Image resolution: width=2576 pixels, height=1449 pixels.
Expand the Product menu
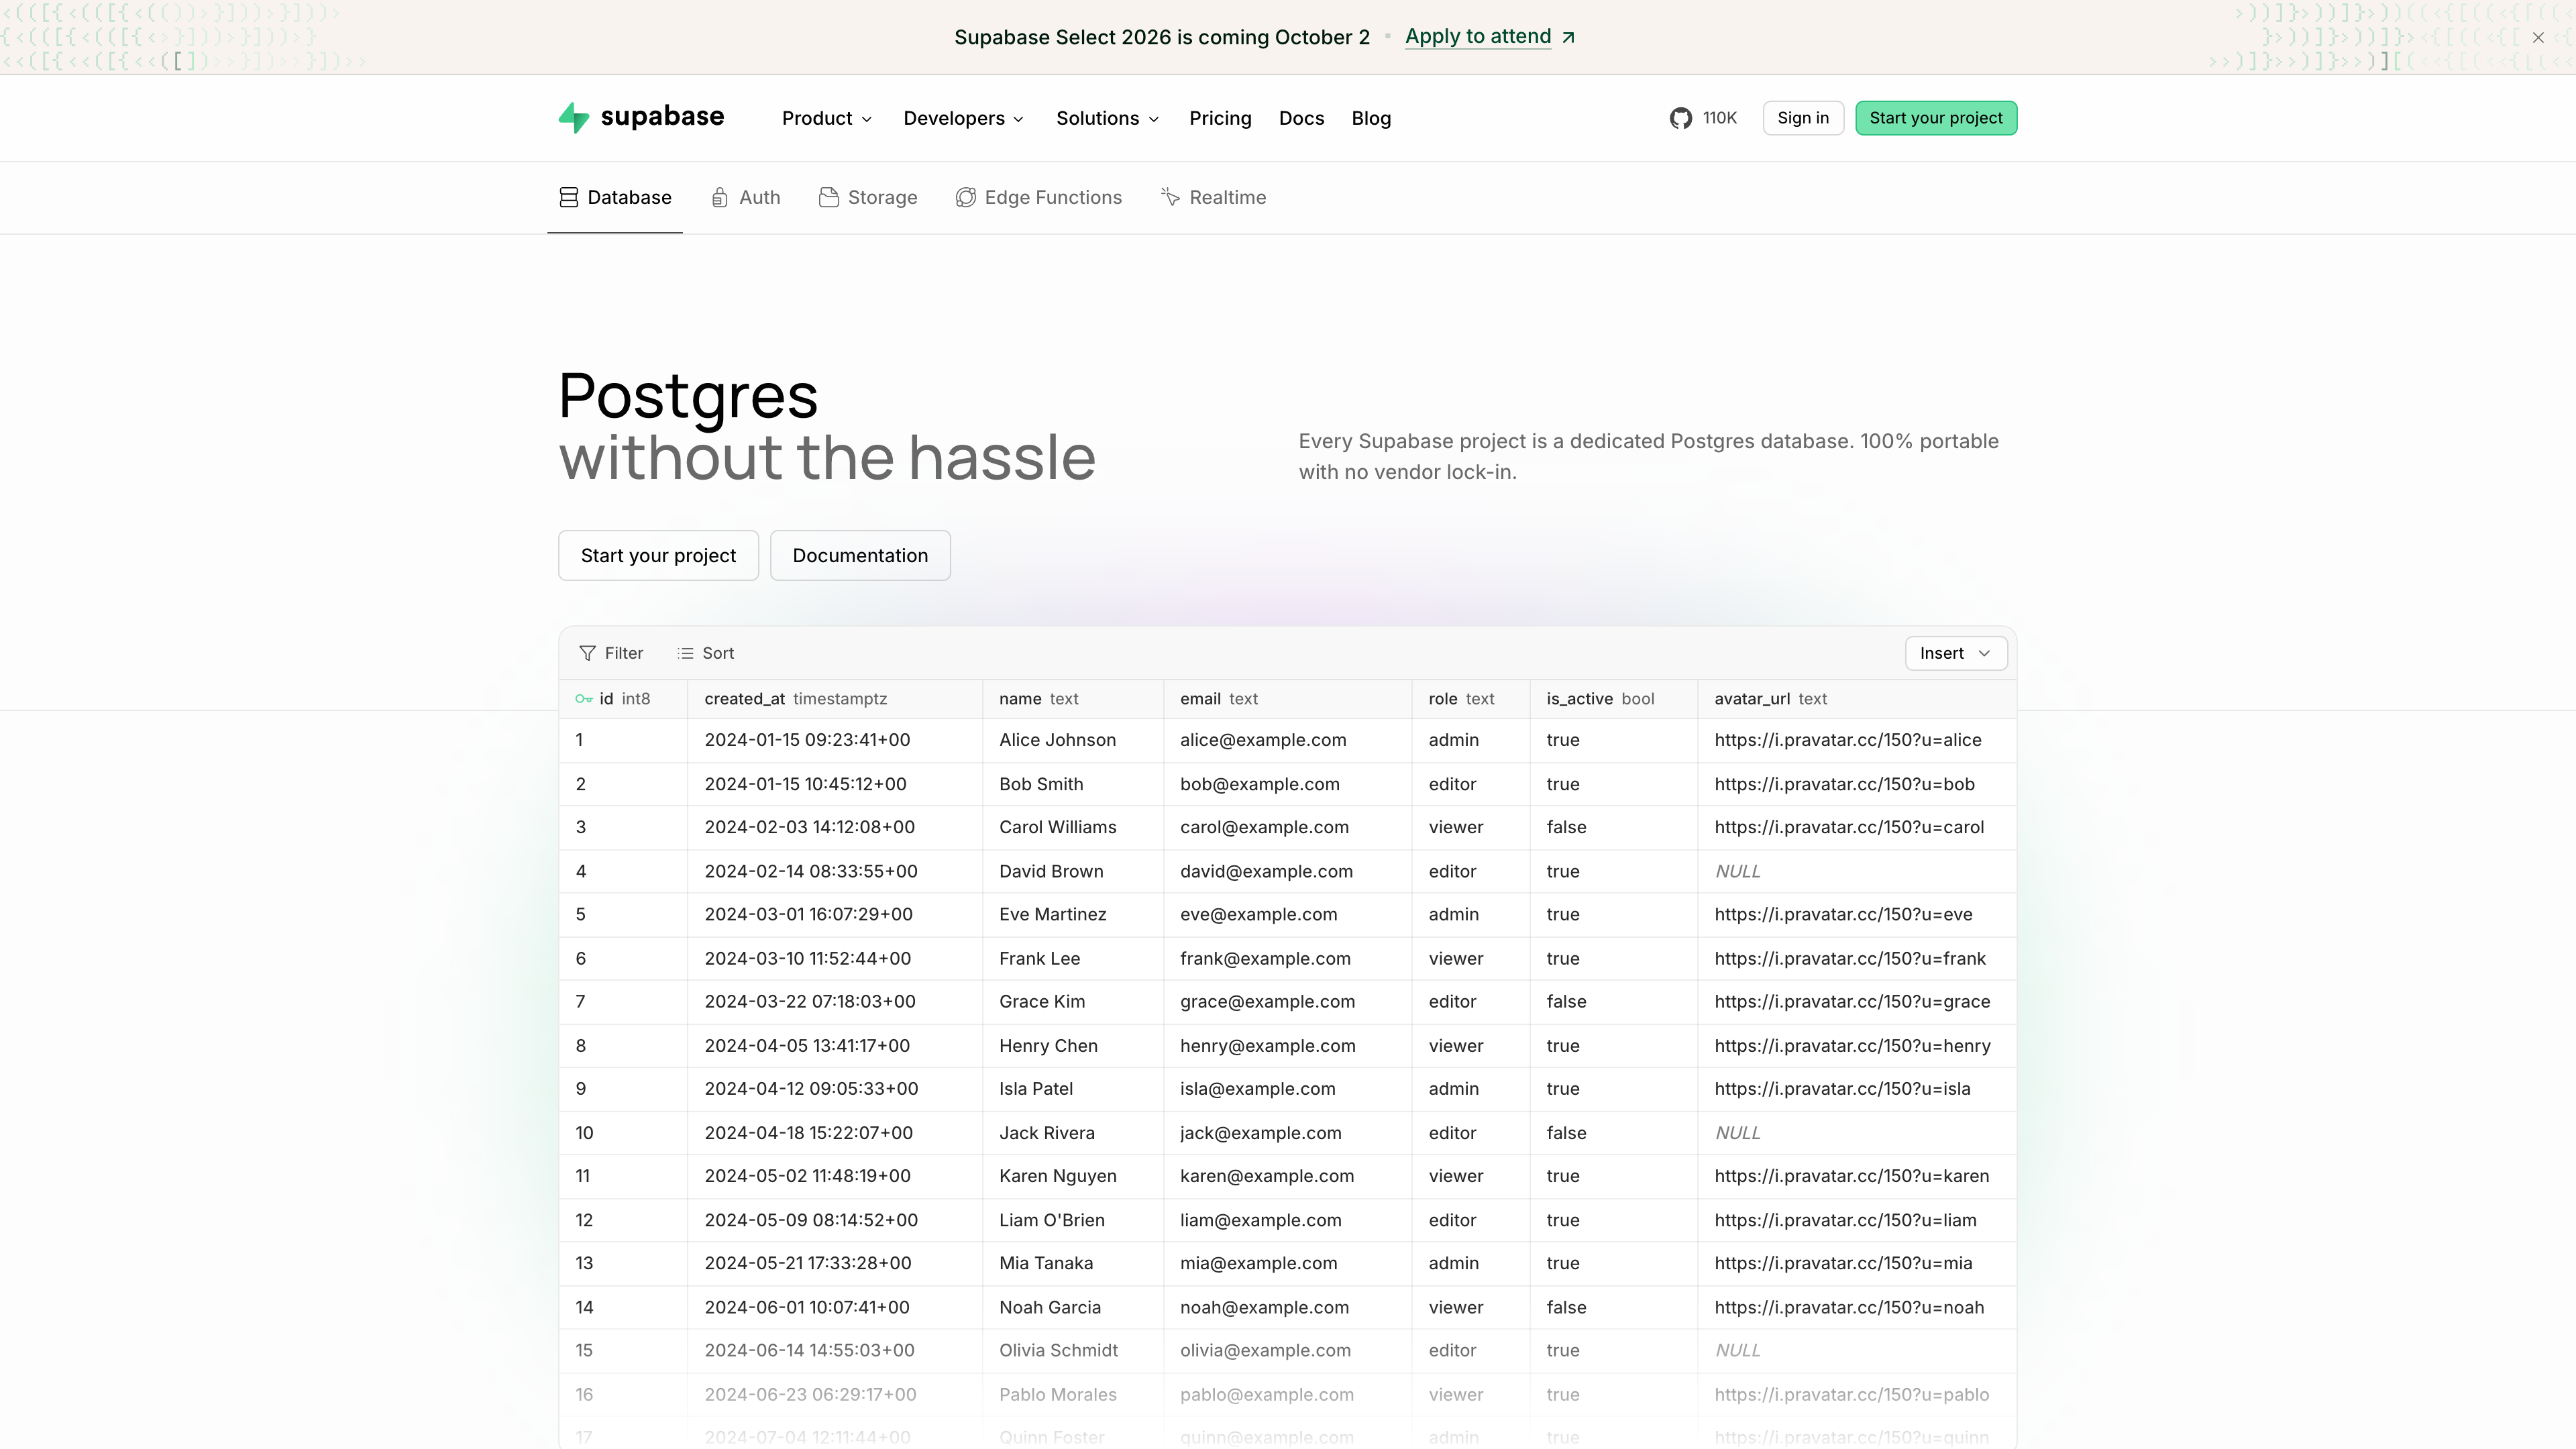pos(827,118)
